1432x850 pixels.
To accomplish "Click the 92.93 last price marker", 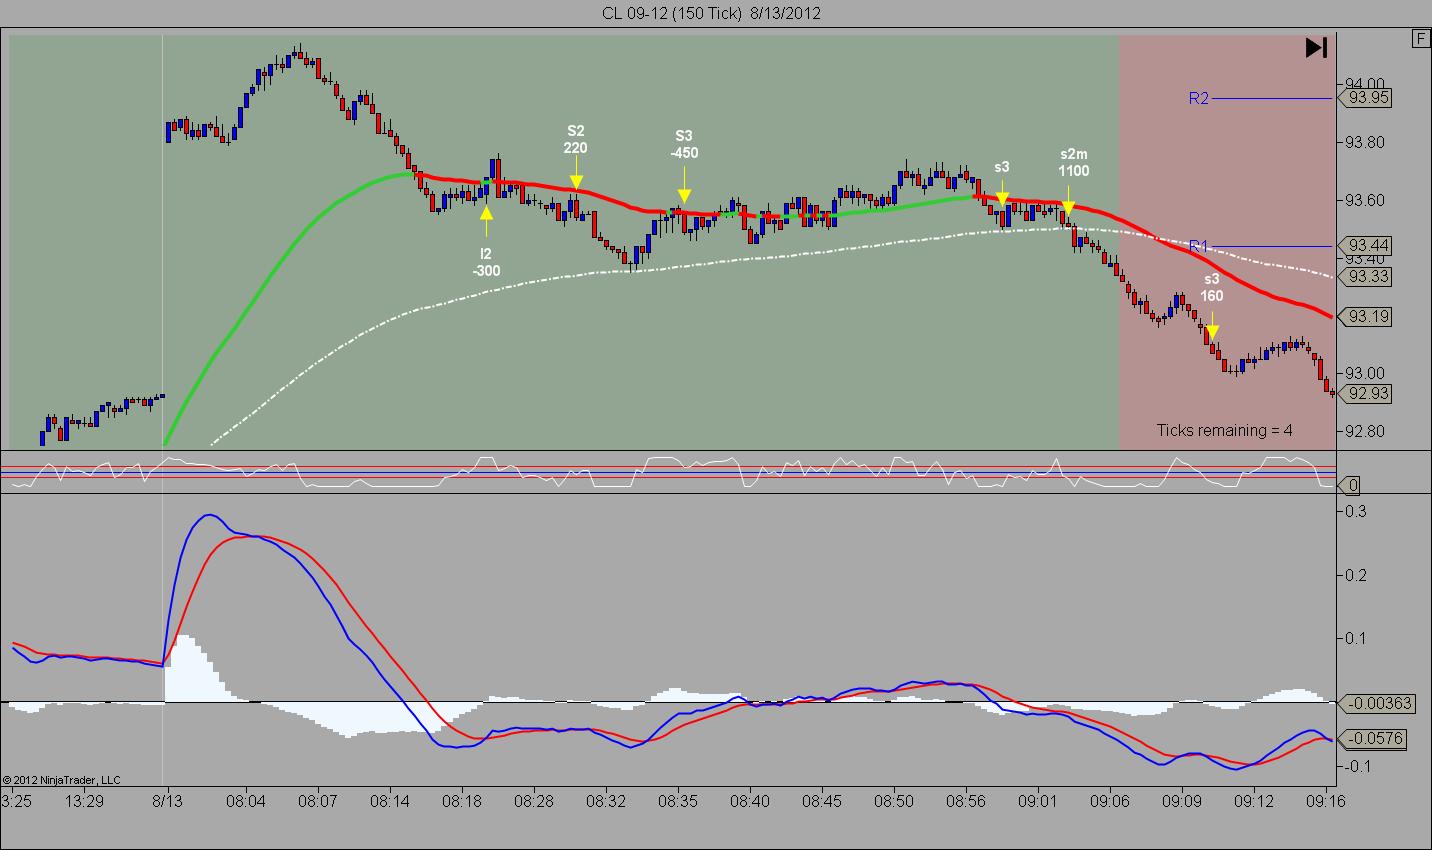I will 1367,394.
